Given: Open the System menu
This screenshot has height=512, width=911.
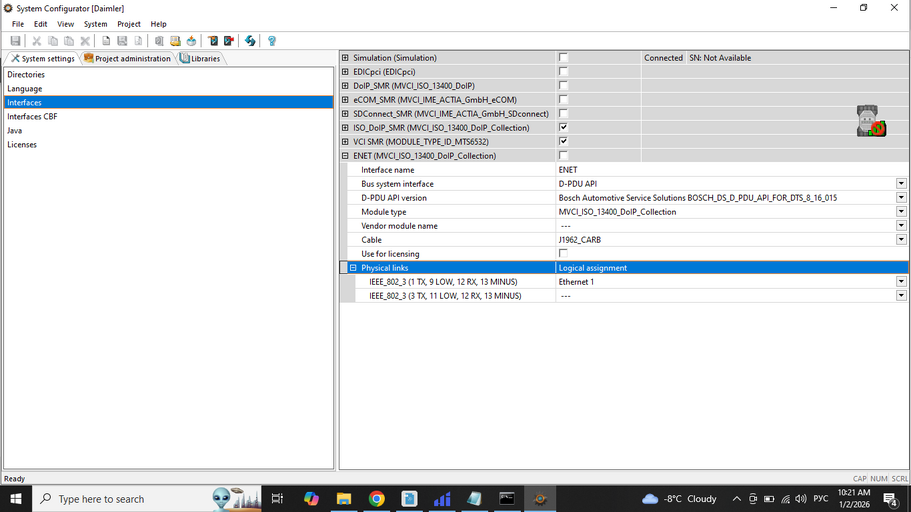Looking at the screenshot, I should [95, 24].
